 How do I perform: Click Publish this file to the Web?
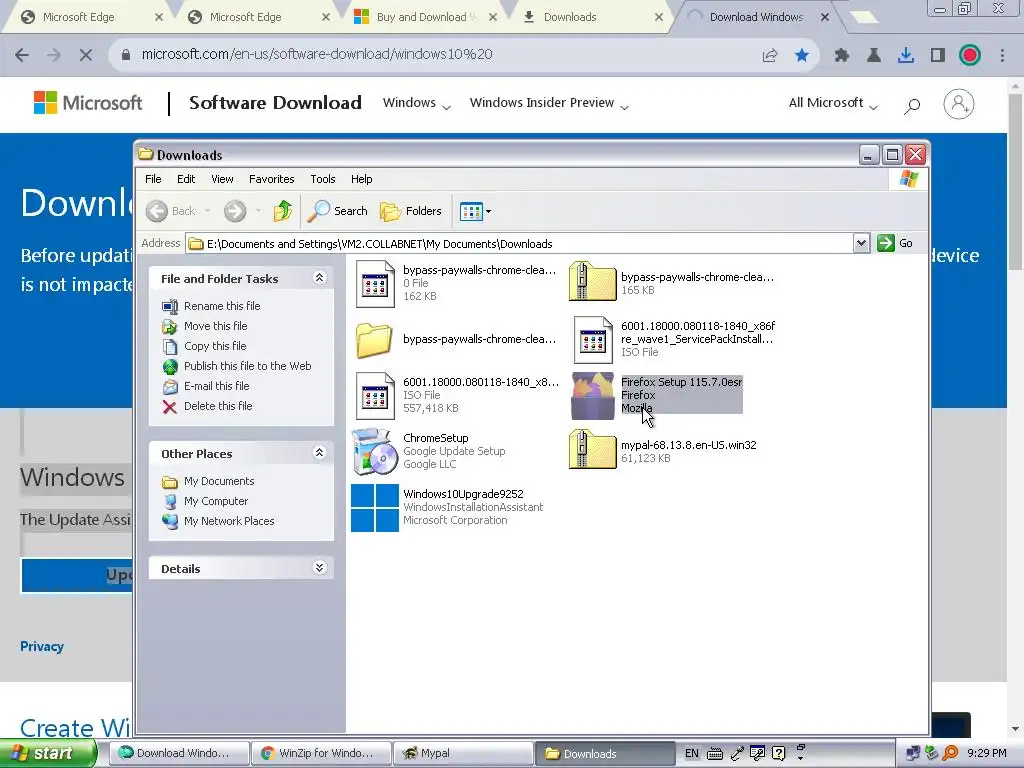236,366
